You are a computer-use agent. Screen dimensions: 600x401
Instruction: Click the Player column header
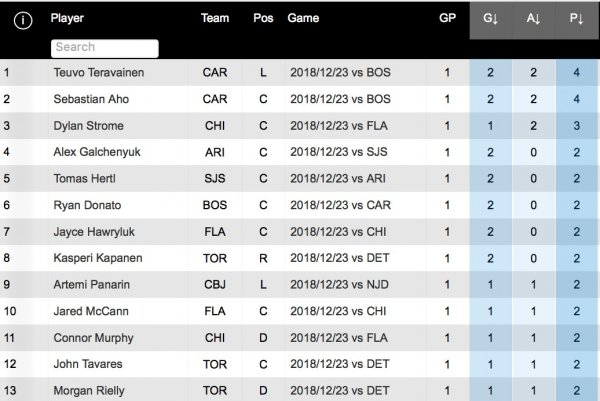tap(68, 18)
